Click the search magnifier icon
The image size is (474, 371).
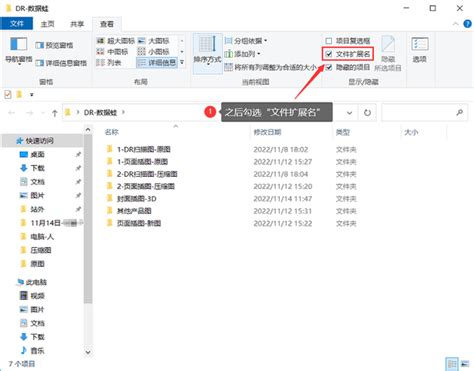[x=459, y=113]
